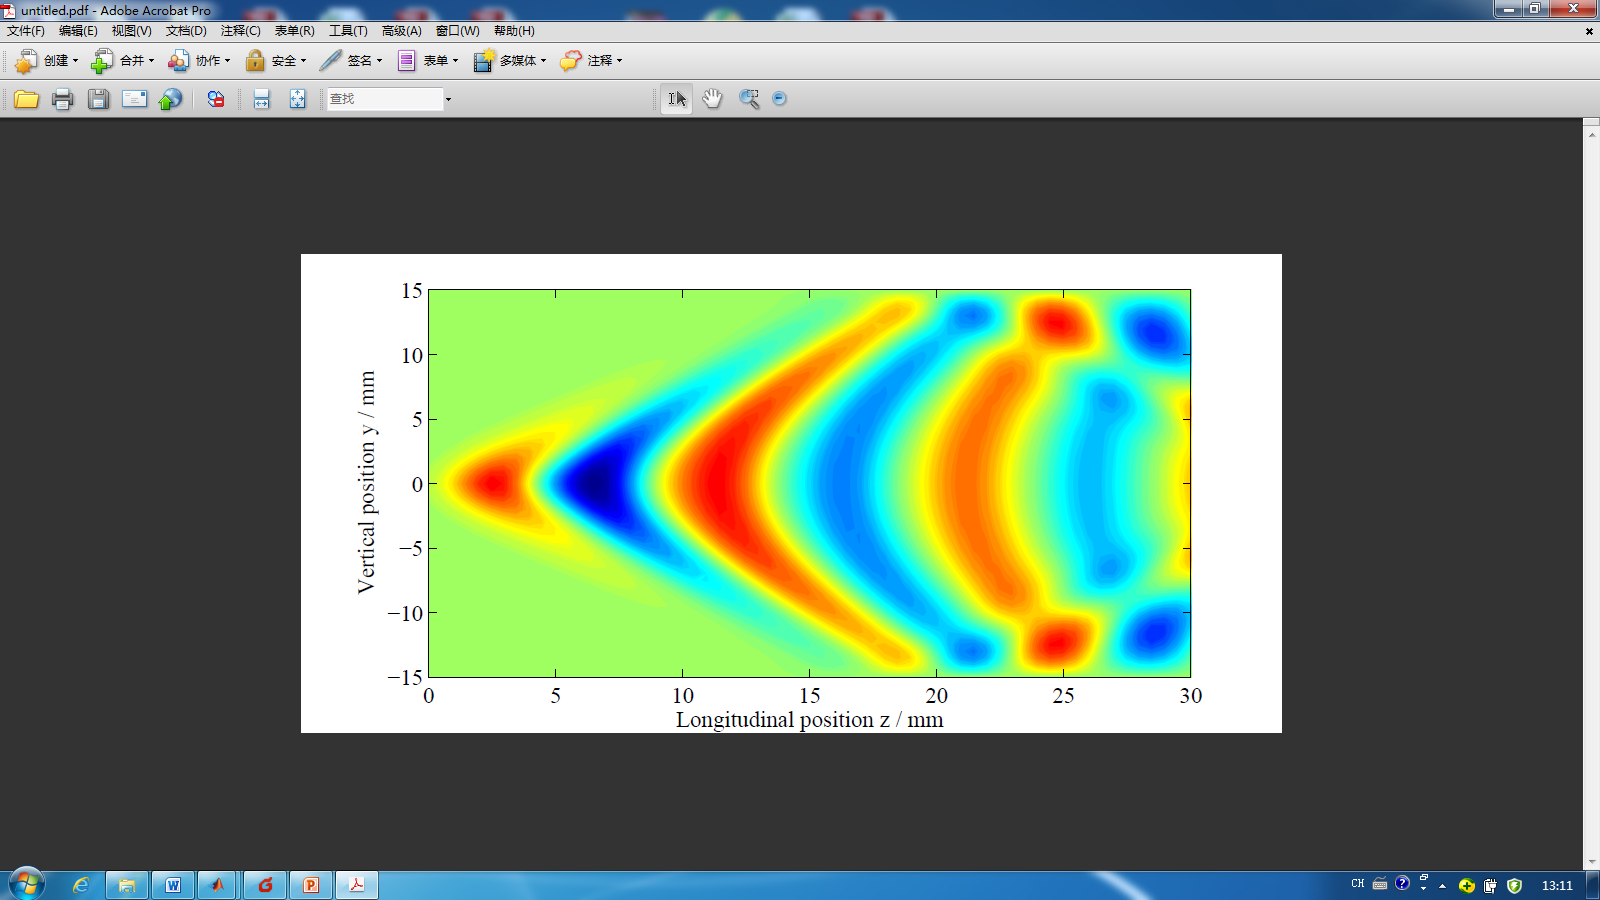
Task: Click in the 查找 search field
Action: 385,99
